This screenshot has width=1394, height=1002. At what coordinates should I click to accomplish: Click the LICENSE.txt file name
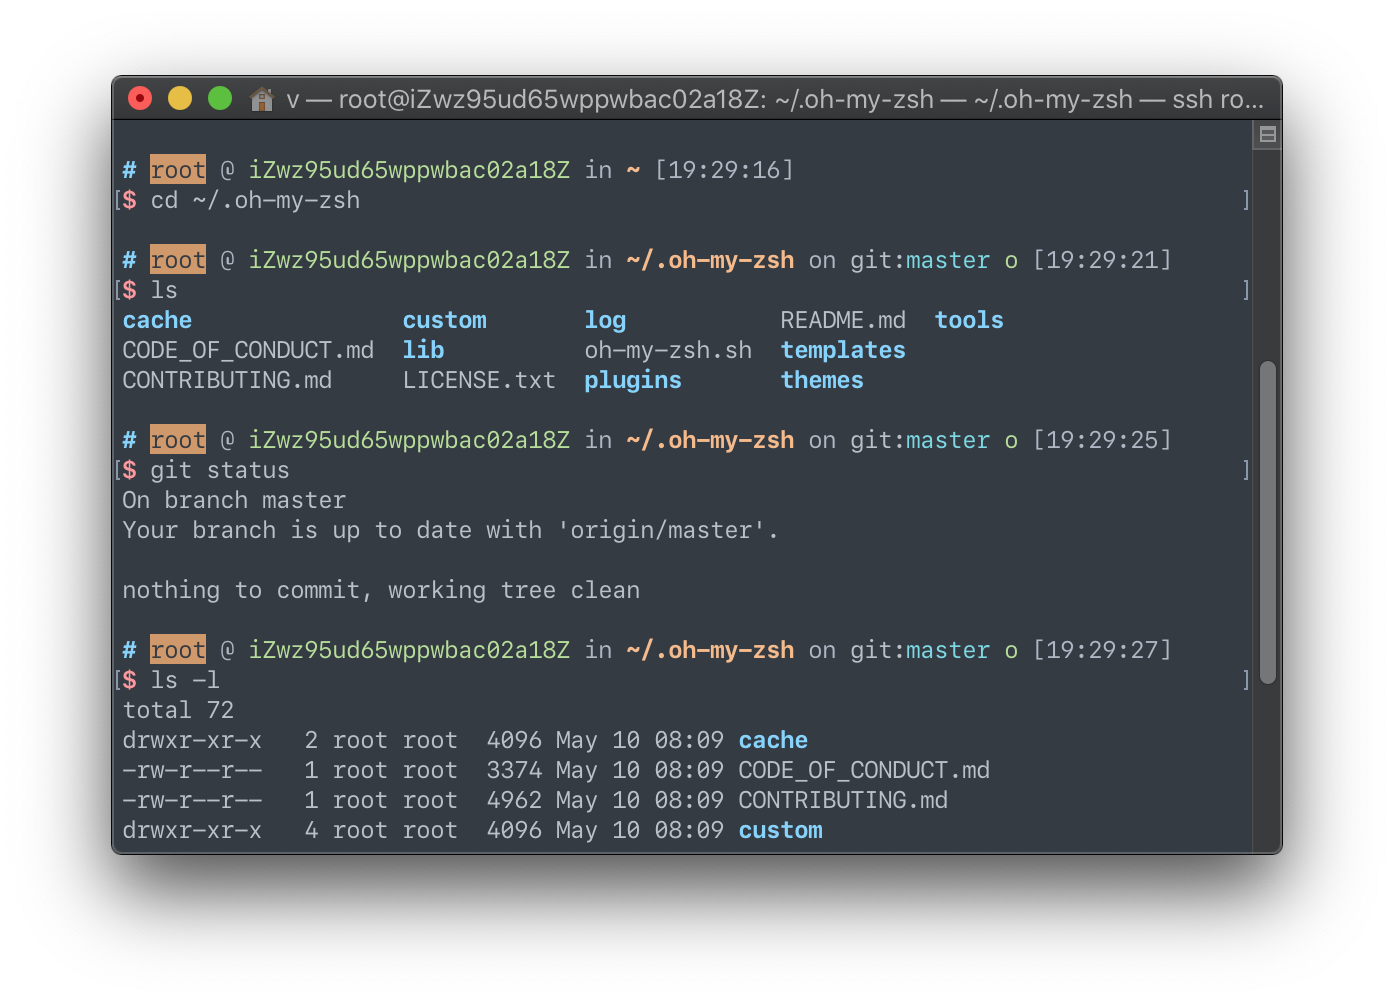tap(479, 380)
